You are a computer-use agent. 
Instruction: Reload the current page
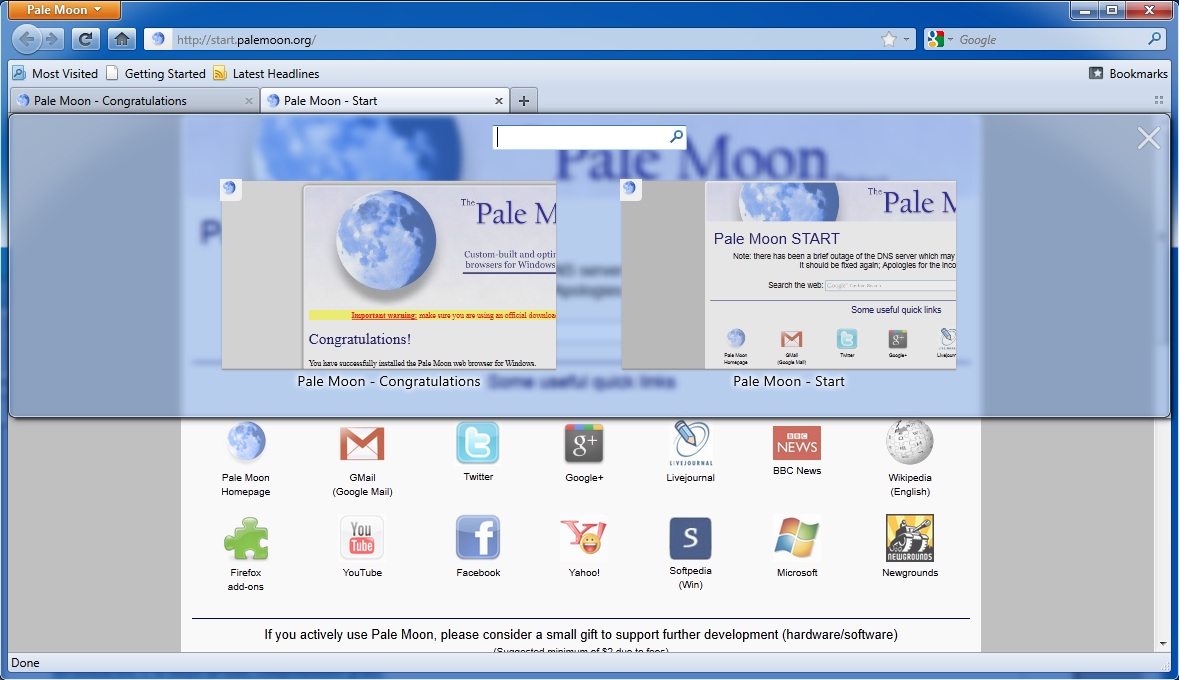[x=86, y=39]
